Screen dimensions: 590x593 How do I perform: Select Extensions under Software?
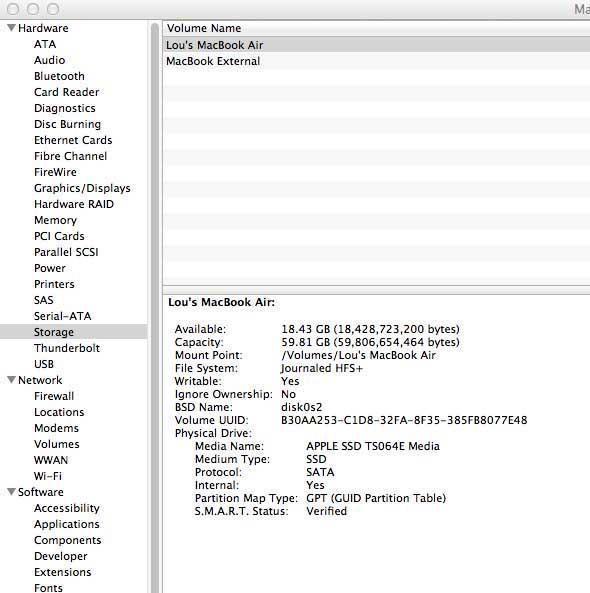coord(62,572)
